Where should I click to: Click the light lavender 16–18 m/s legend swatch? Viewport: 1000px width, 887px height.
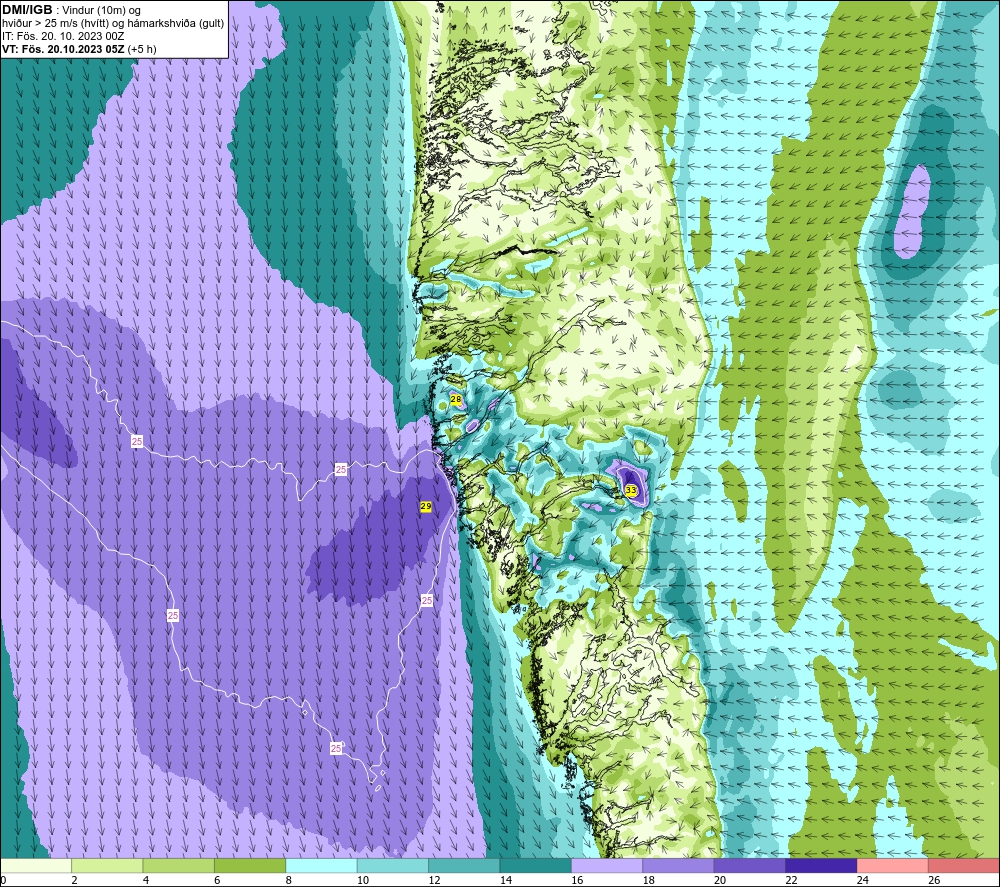click(607, 866)
